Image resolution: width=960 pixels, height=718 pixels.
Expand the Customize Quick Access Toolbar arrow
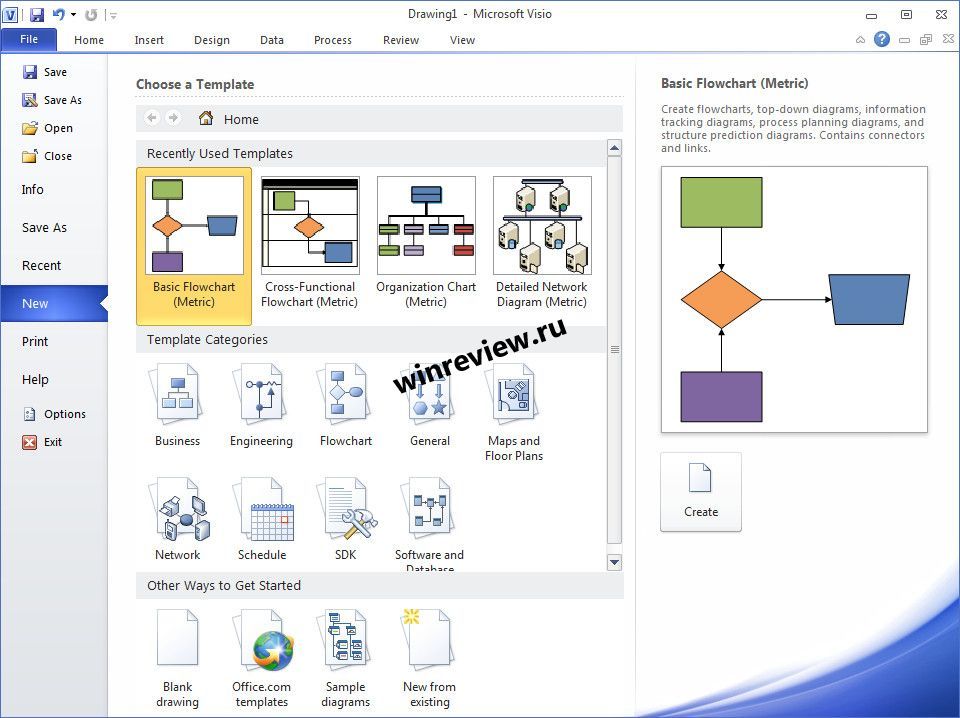pyautogui.click(x=113, y=15)
